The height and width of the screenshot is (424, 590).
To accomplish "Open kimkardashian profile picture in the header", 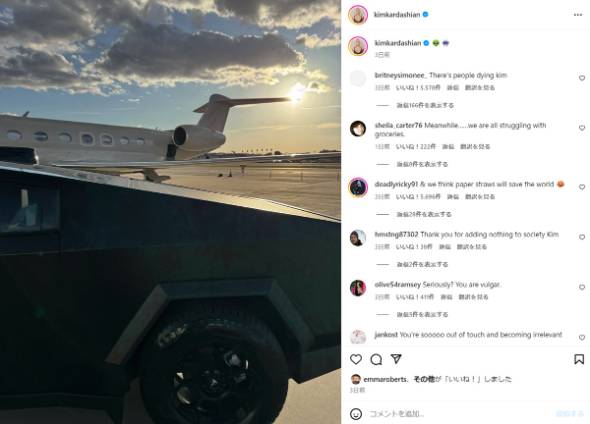I will [x=358, y=15].
